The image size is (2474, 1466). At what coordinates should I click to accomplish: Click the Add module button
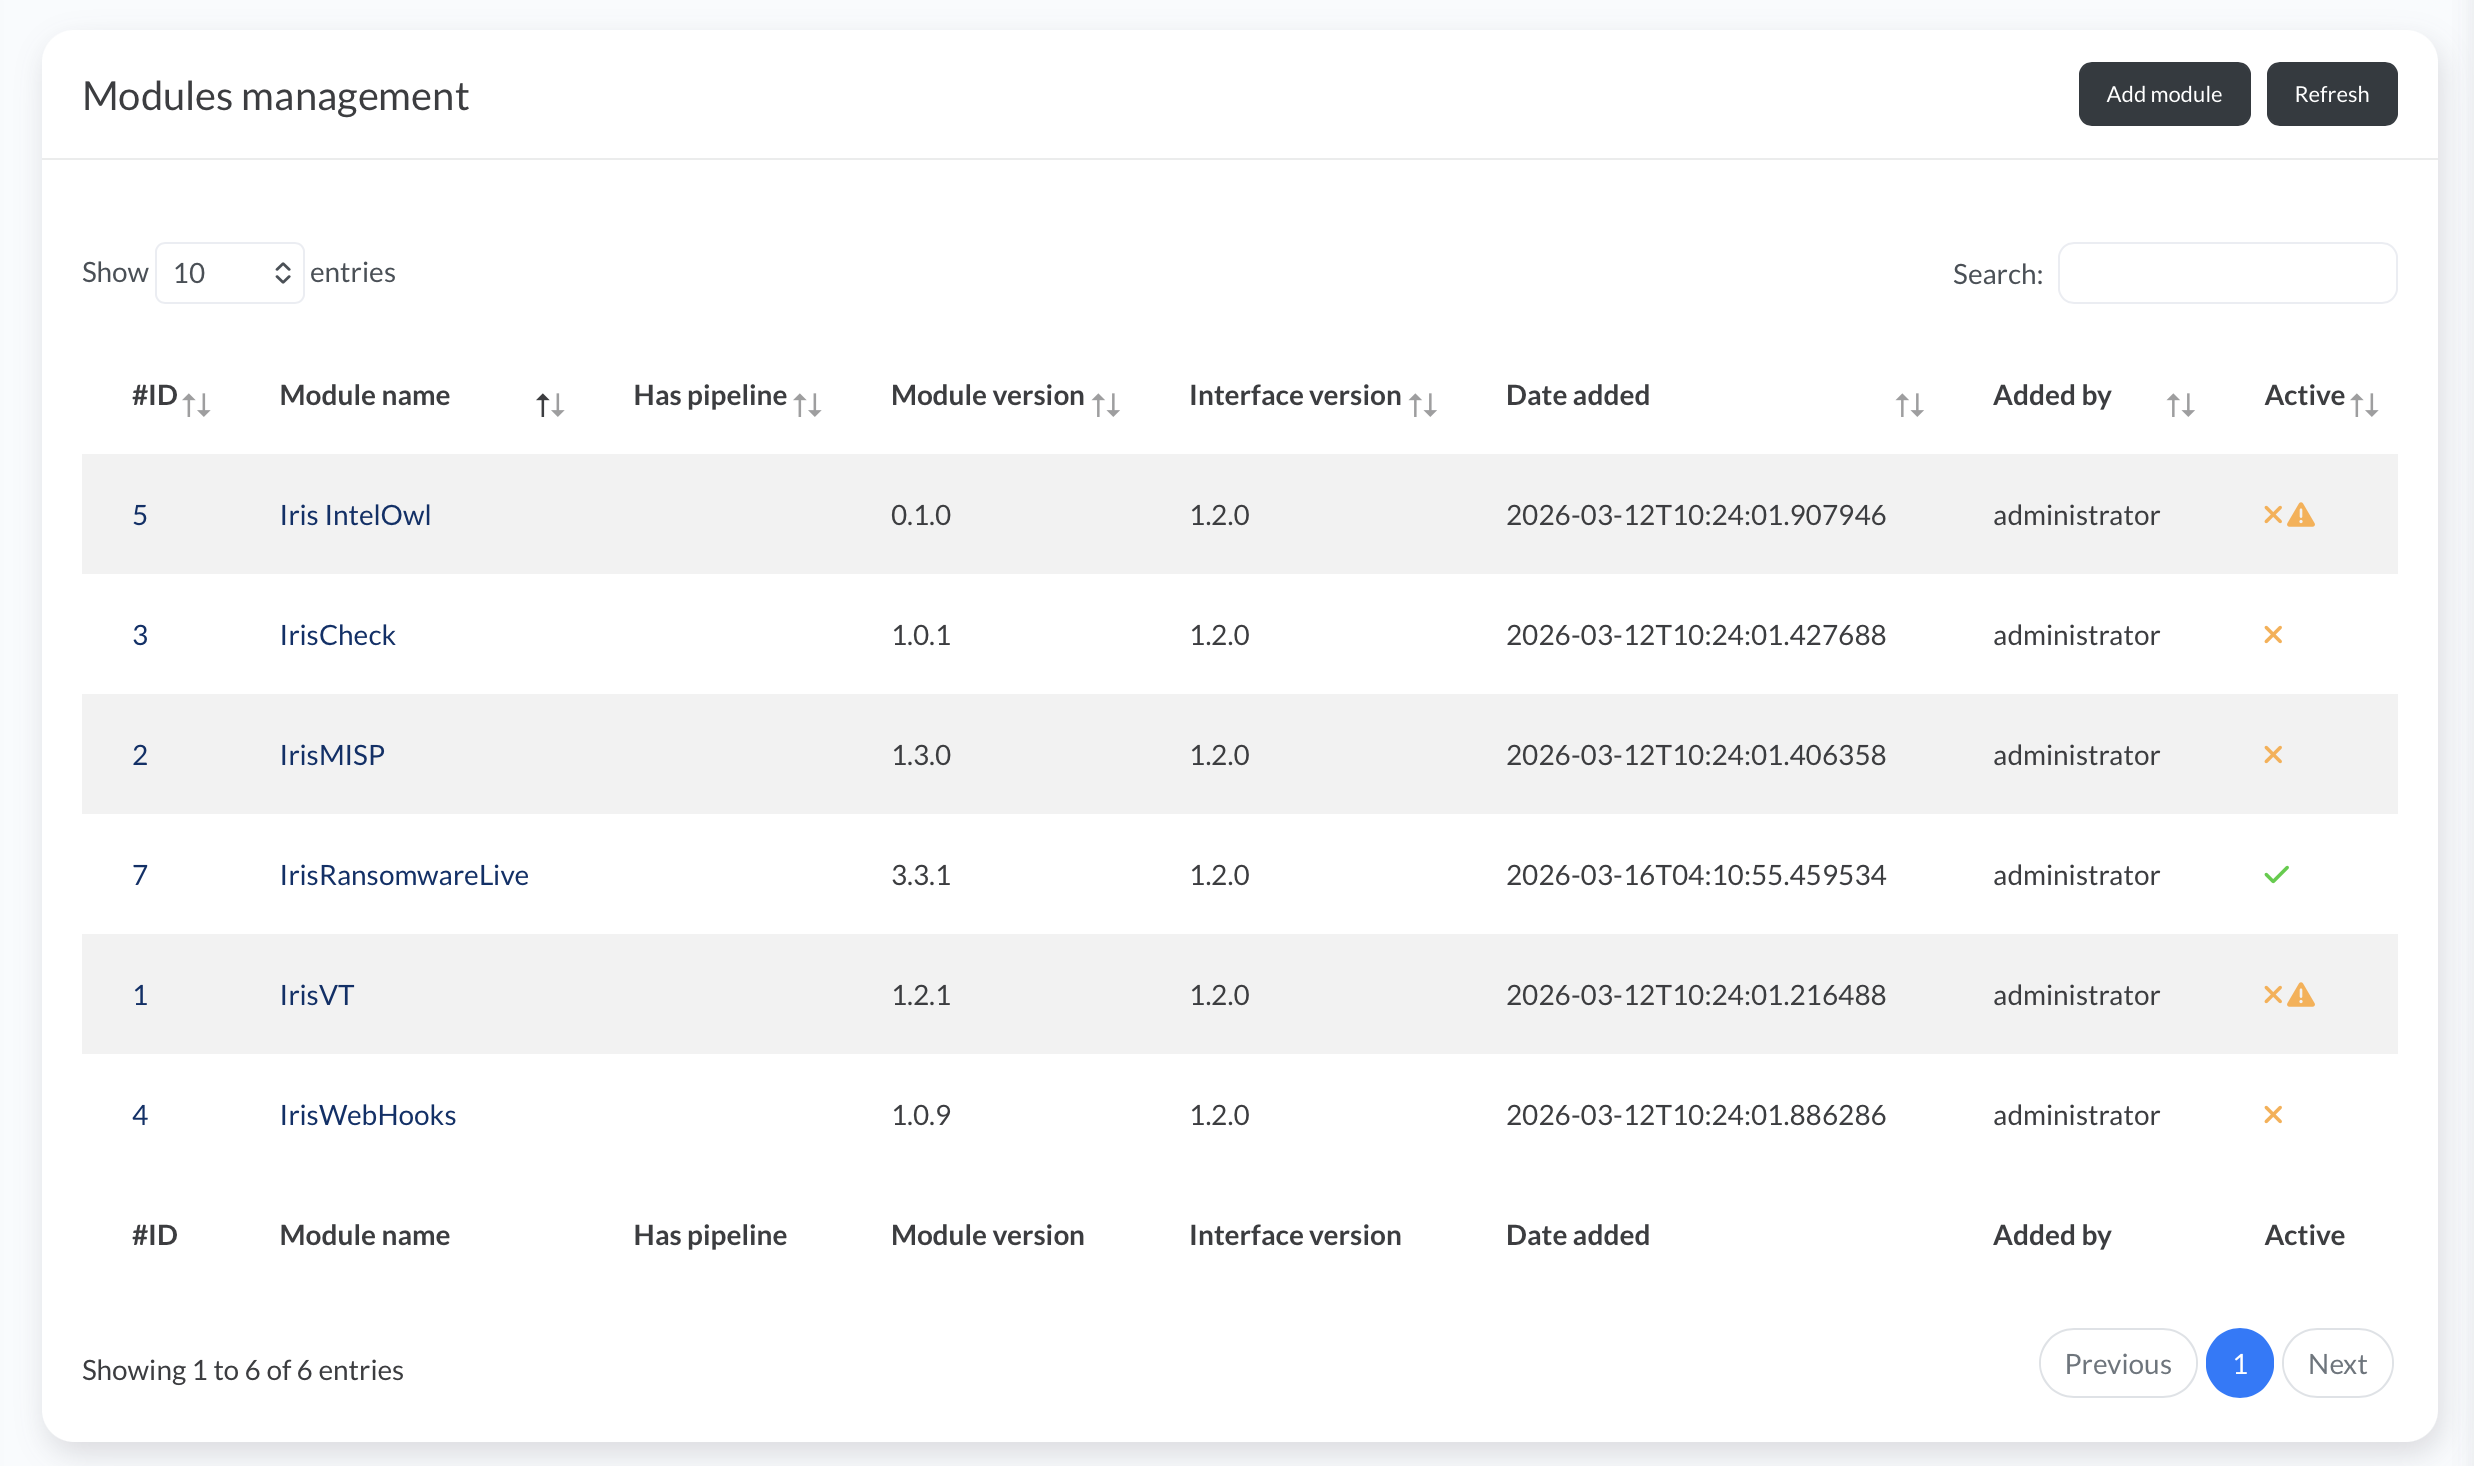(x=2164, y=93)
